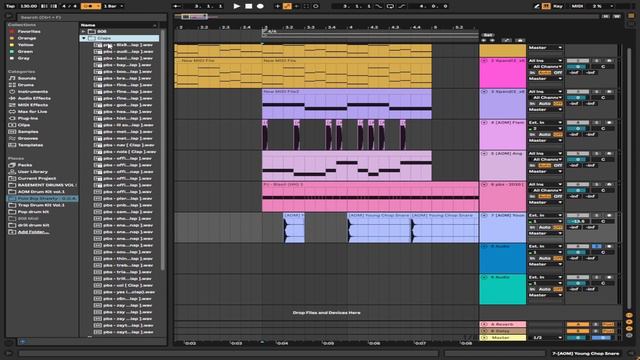Open Master 1/2 output dropdown
The height and width of the screenshot is (360, 640).
coord(545,338)
